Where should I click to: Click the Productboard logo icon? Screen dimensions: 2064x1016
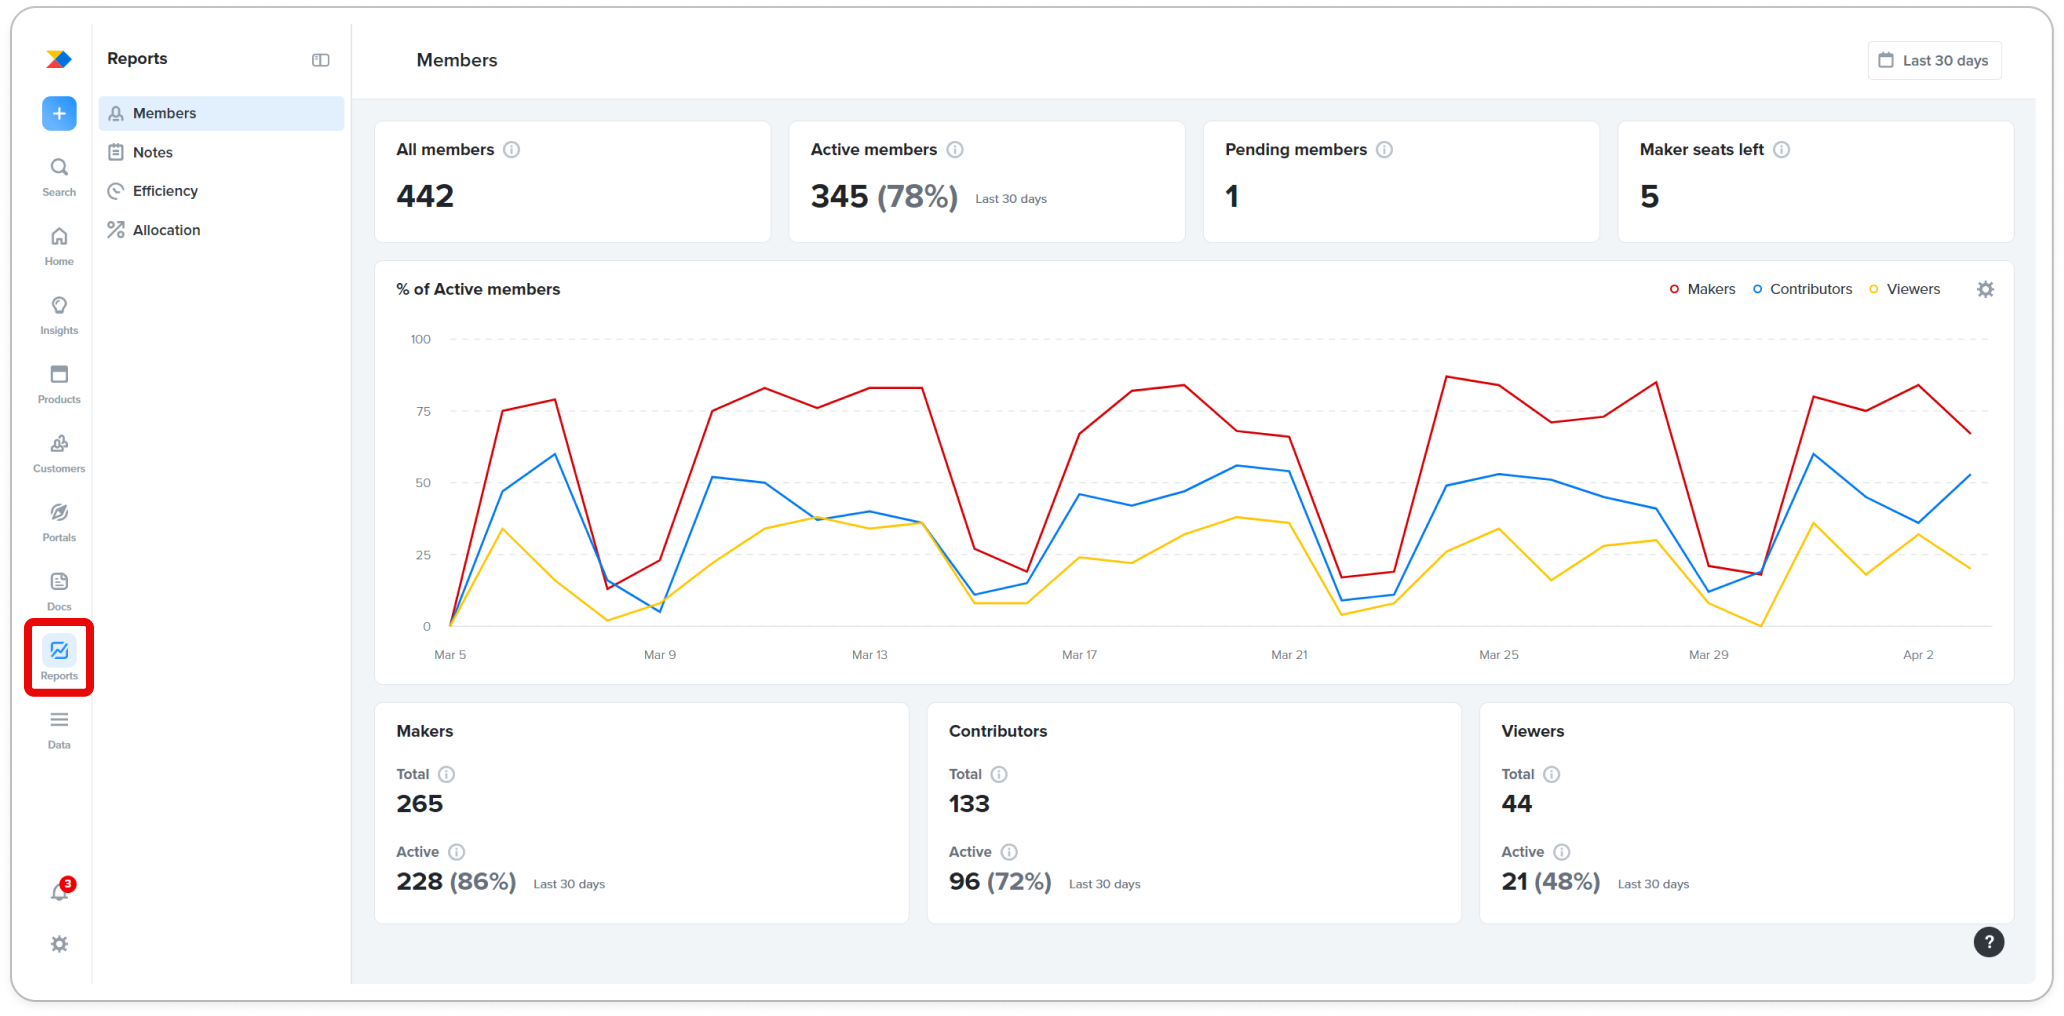click(x=59, y=59)
